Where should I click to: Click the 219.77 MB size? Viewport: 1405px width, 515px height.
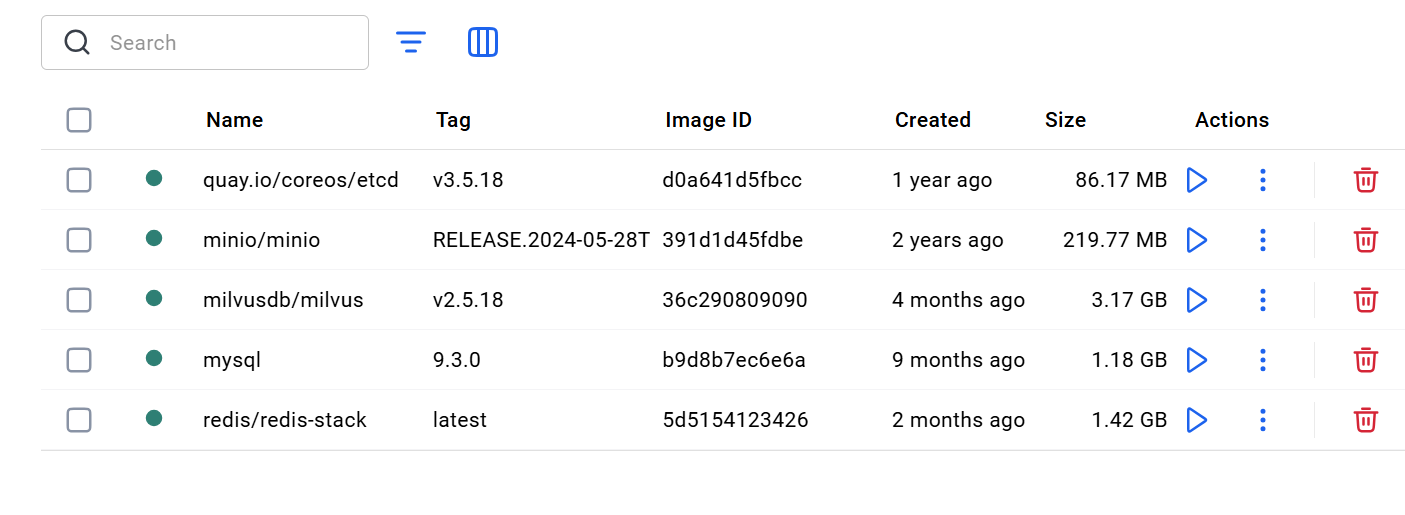click(1115, 240)
